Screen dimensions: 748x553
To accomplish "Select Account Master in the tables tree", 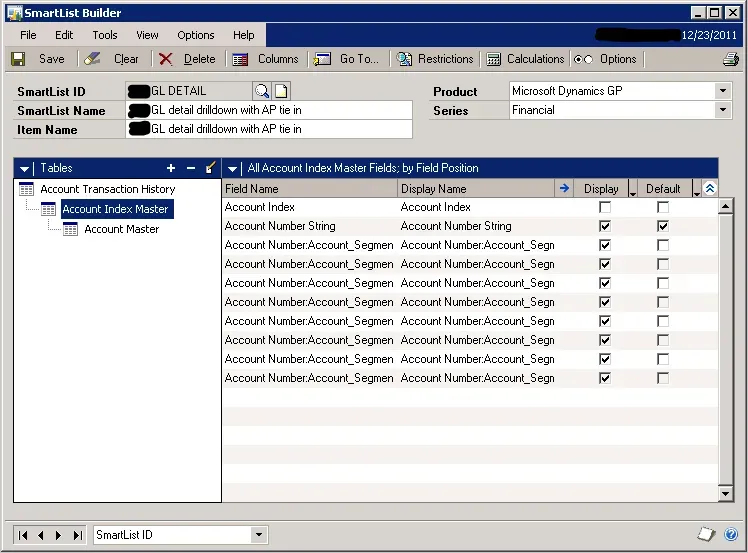I will [121, 229].
